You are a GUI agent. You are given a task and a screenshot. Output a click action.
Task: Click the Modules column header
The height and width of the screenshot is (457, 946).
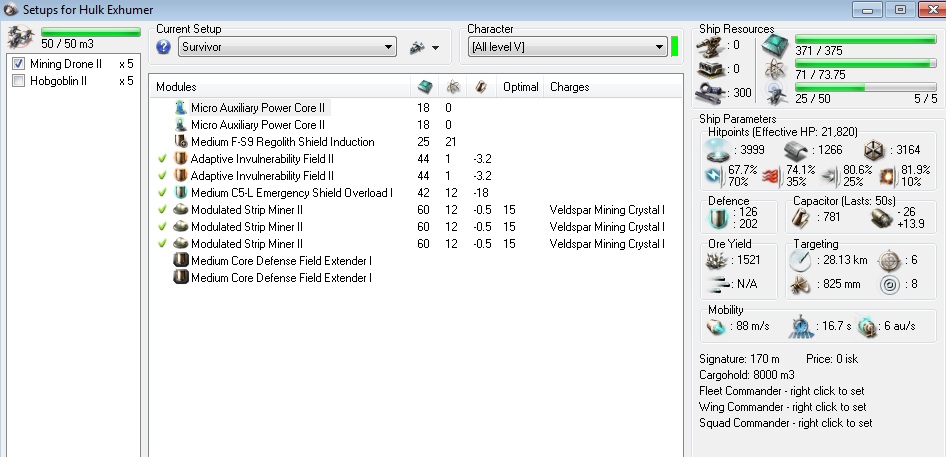(176, 87)
